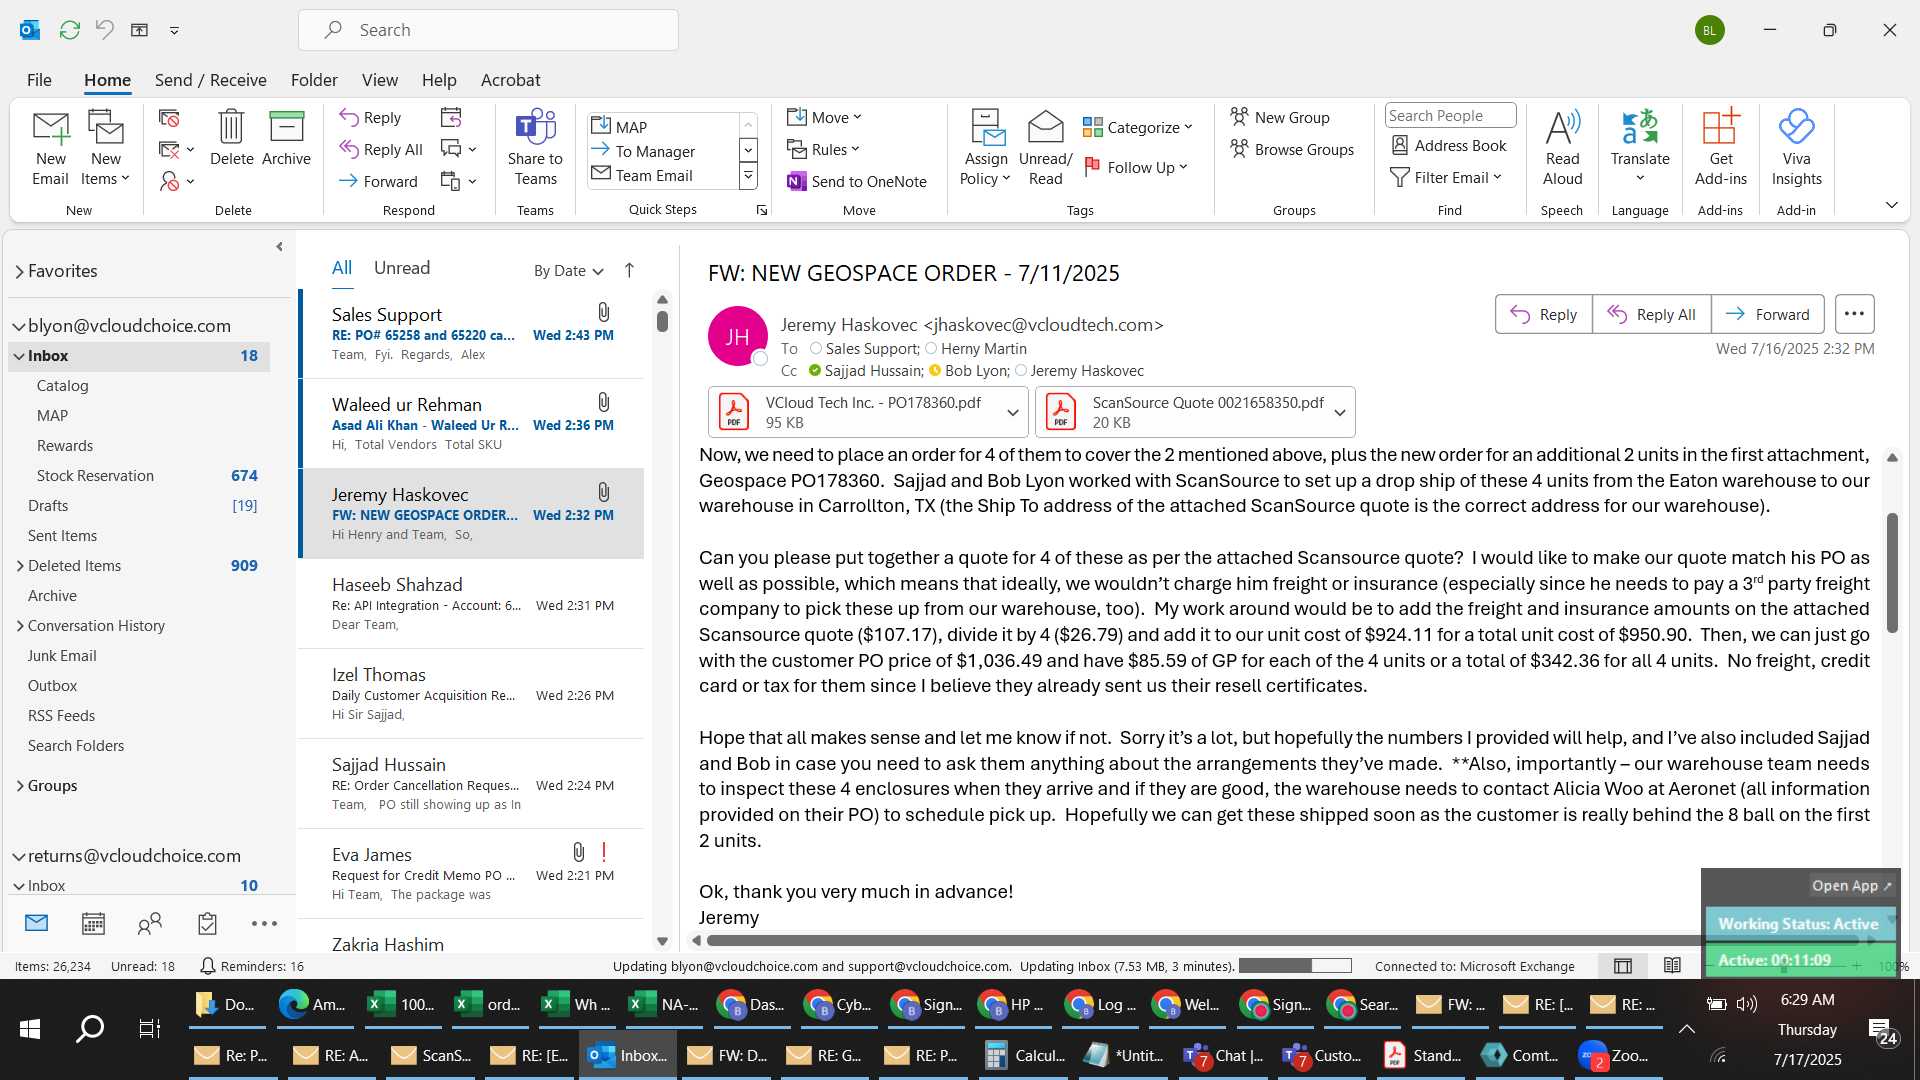This screenshot has height=1080, width=1920.
Task: Expand the Conversation History folder
Action: [x=20, y=626]
